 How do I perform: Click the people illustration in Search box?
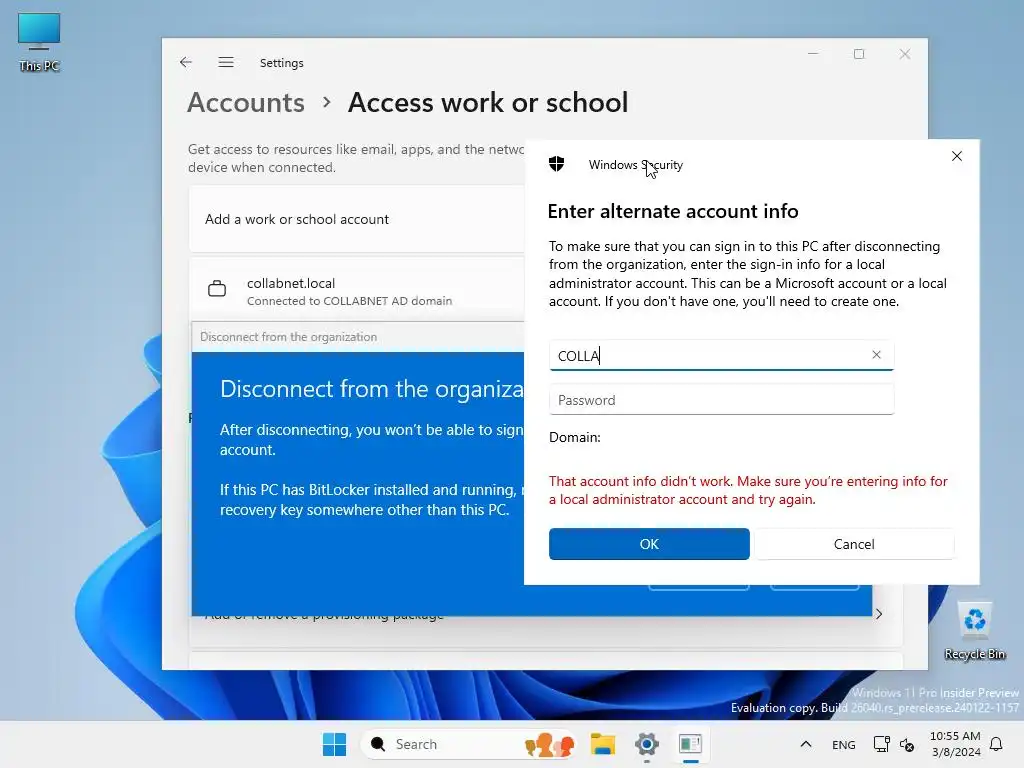pos(549,744)
